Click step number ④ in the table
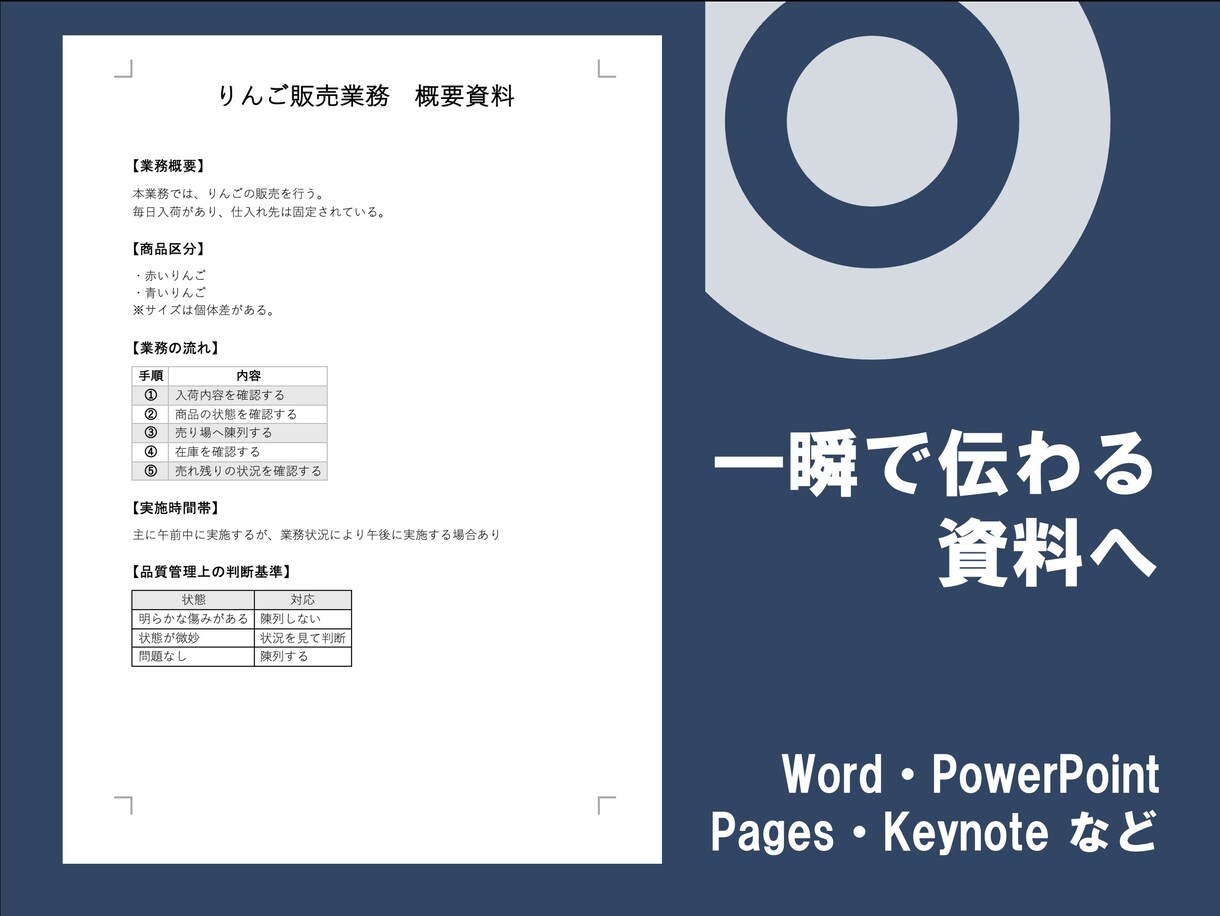Image resolution: width=1220 pixels, height=916 pixels. [x=151, y=452]
